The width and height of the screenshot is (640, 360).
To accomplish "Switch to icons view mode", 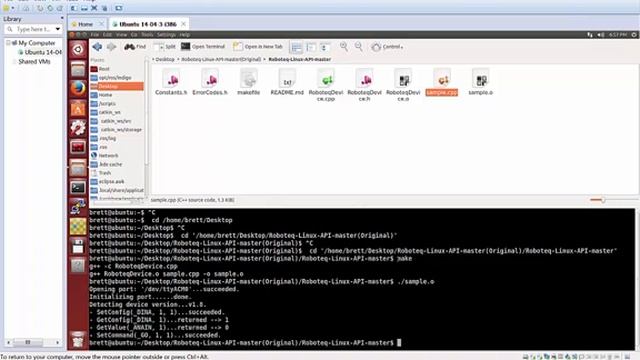I will [297, 47].
